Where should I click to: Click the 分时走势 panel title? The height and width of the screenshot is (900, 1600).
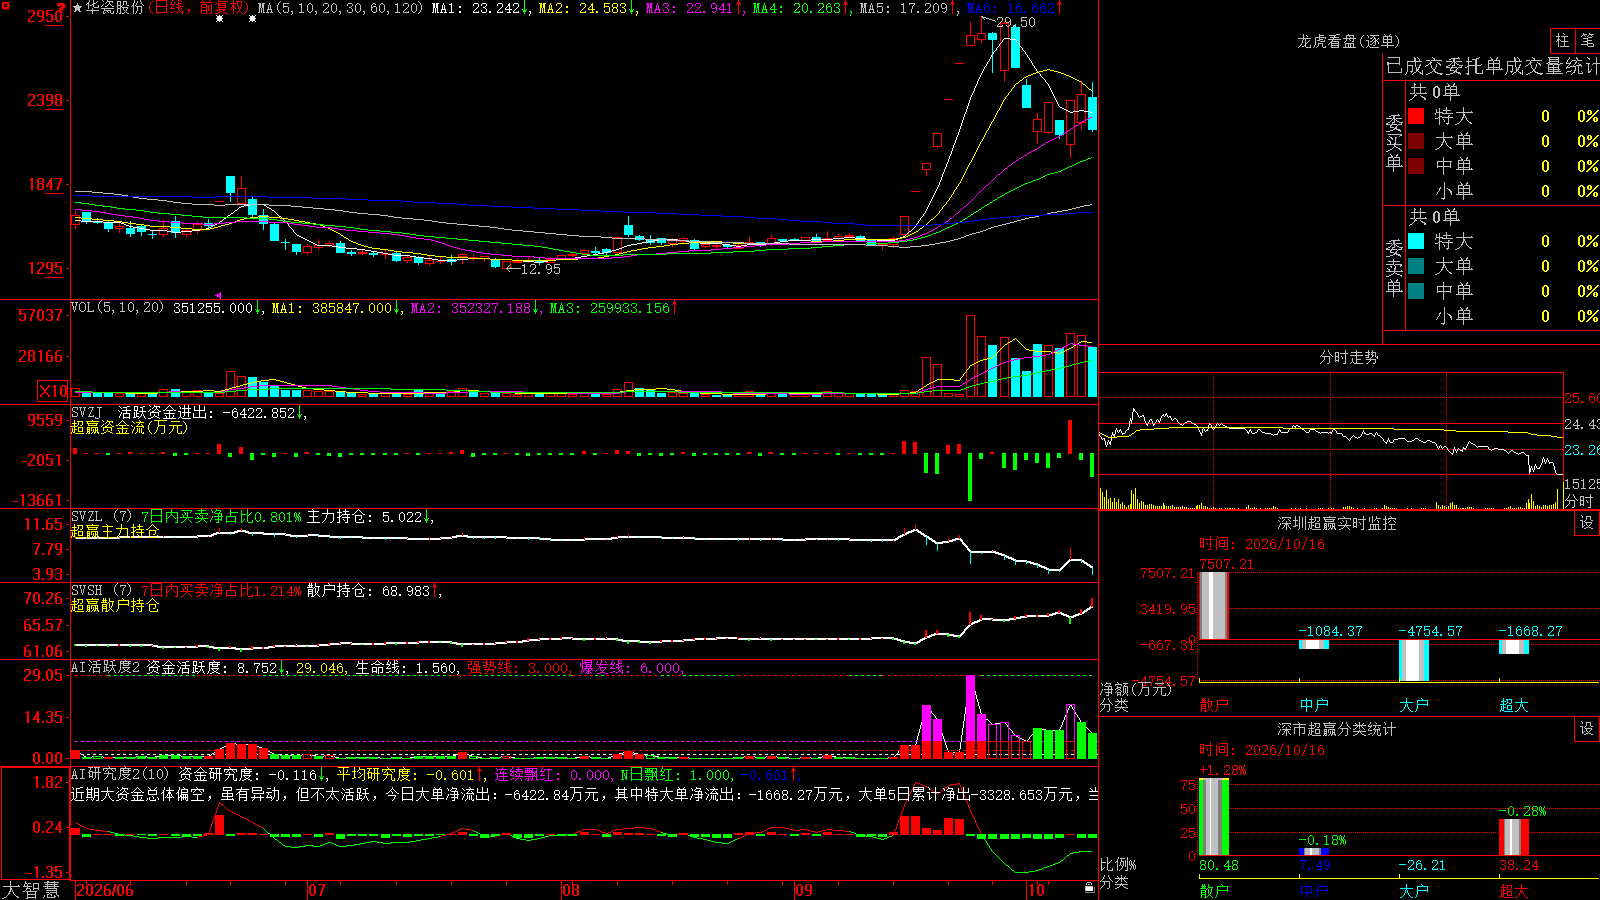click(1348, 357)
